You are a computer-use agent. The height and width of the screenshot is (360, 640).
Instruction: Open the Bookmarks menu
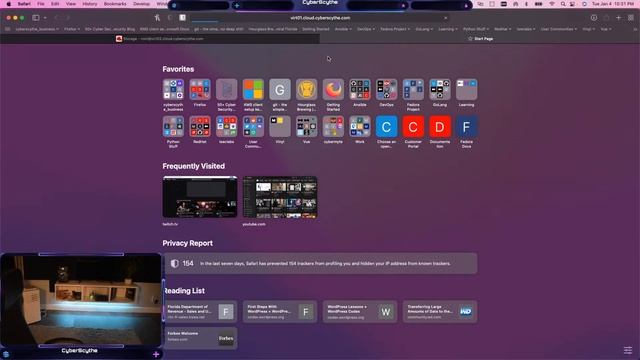115,4
